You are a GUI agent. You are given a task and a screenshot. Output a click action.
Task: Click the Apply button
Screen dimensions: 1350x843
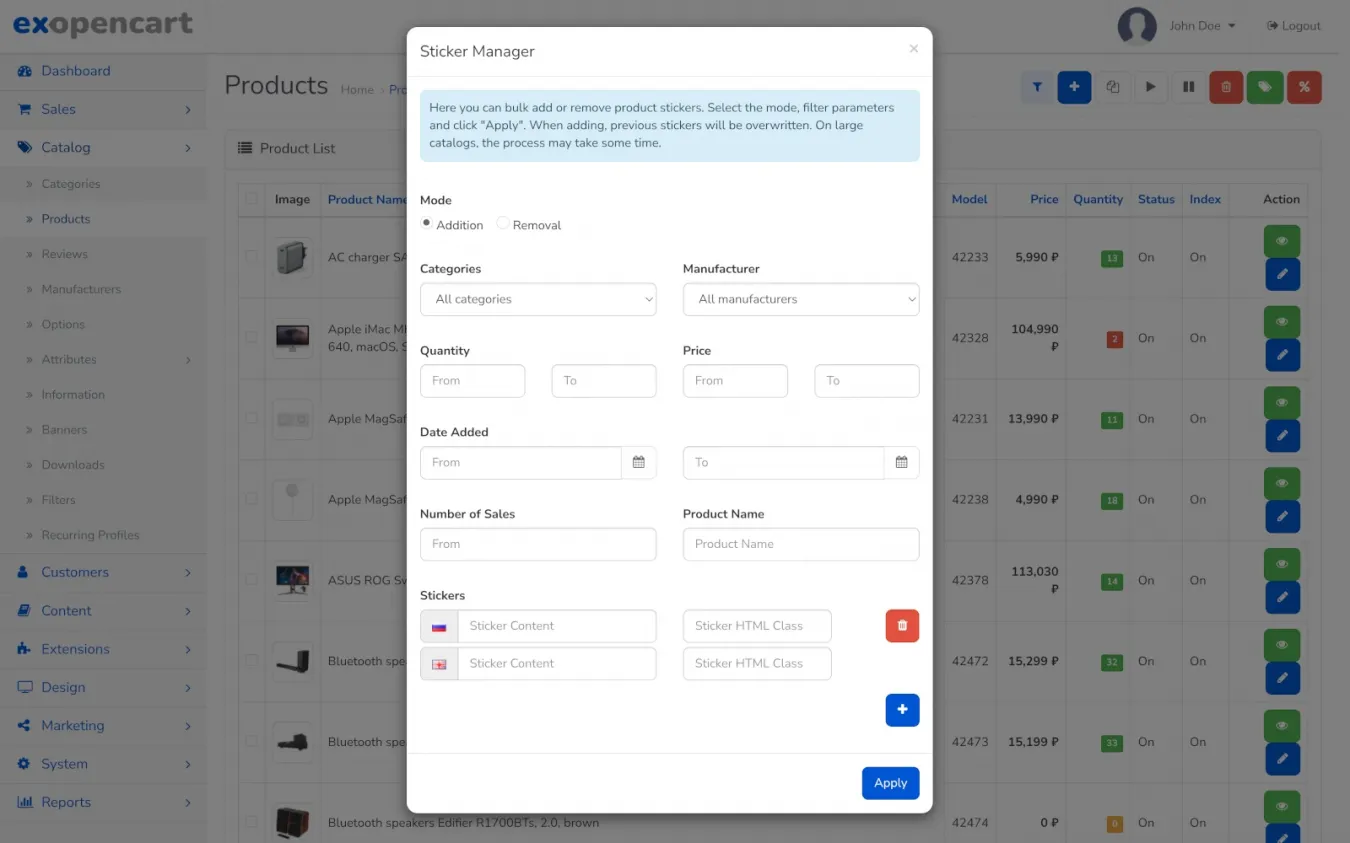(890, 783)
